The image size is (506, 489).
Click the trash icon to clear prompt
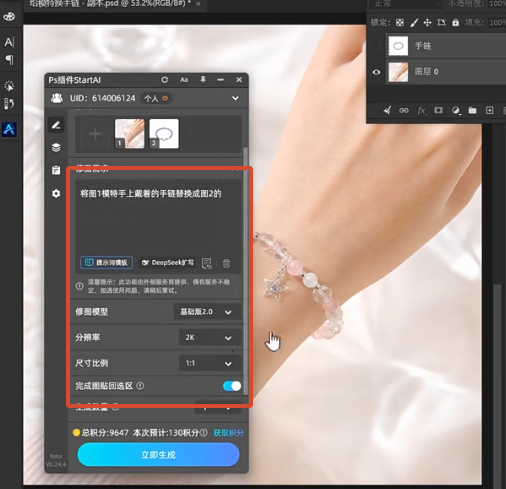[x=226, y=263]
